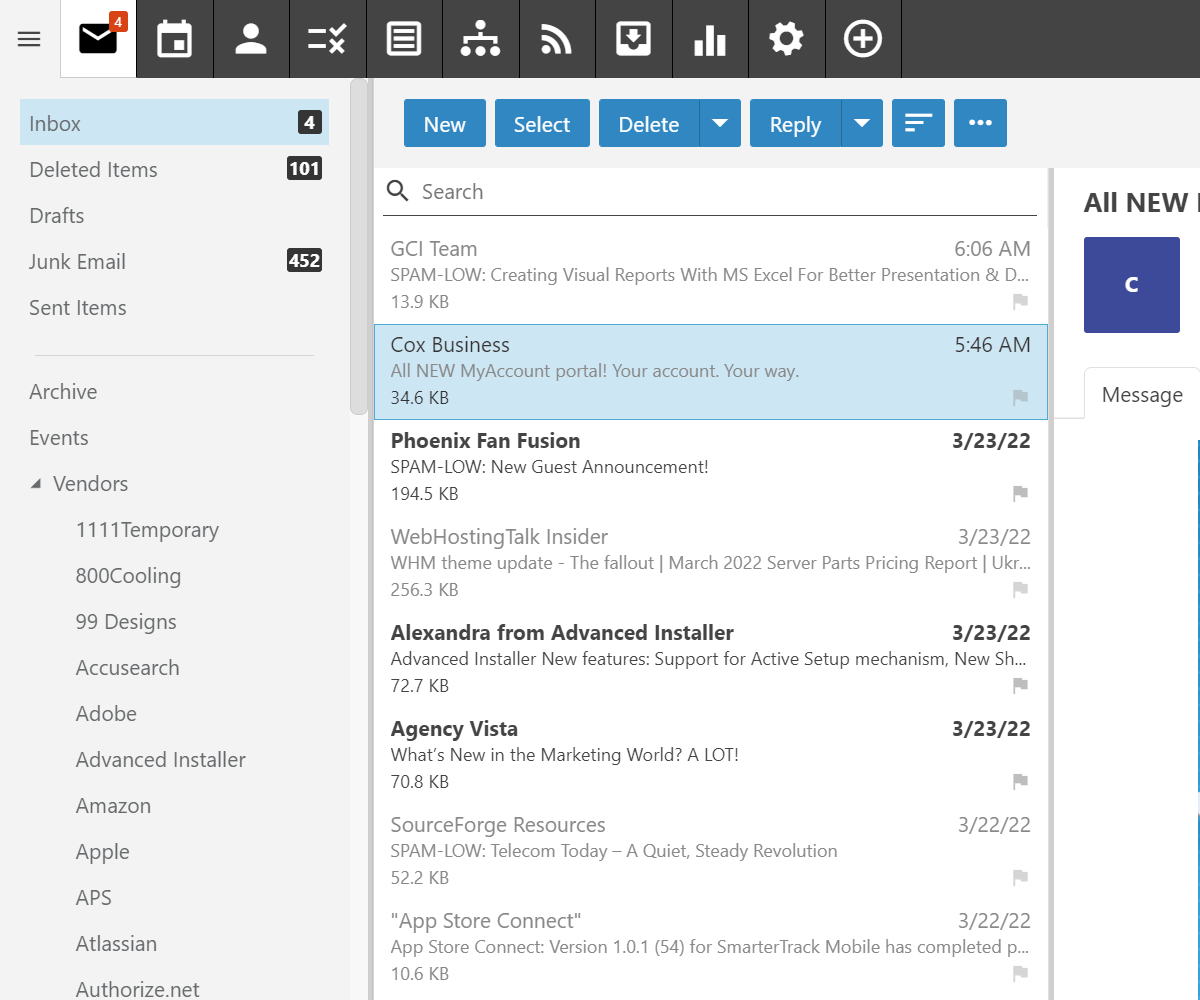Select the Authorize.net folder
Image resolution: width=1200 pixels, height=1000 pixels.
137,988
